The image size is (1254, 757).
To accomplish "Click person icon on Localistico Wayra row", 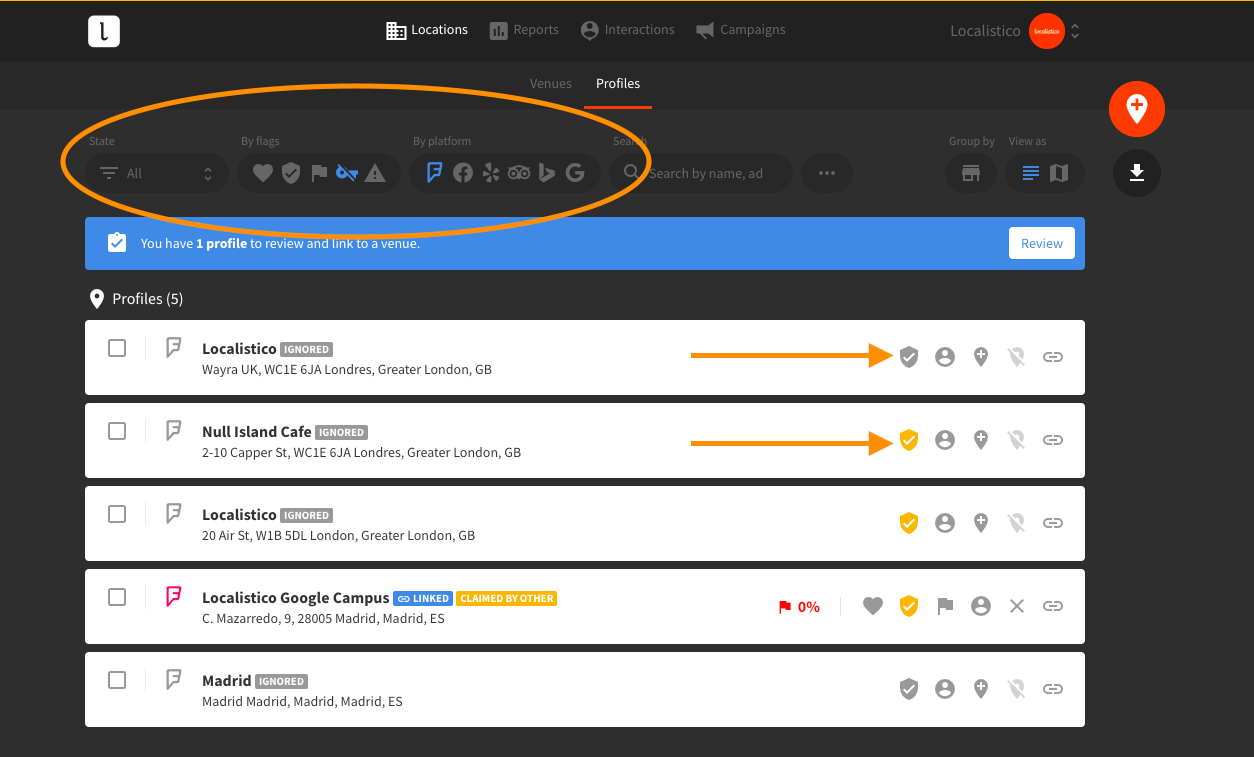I will [x=945, y=357].
